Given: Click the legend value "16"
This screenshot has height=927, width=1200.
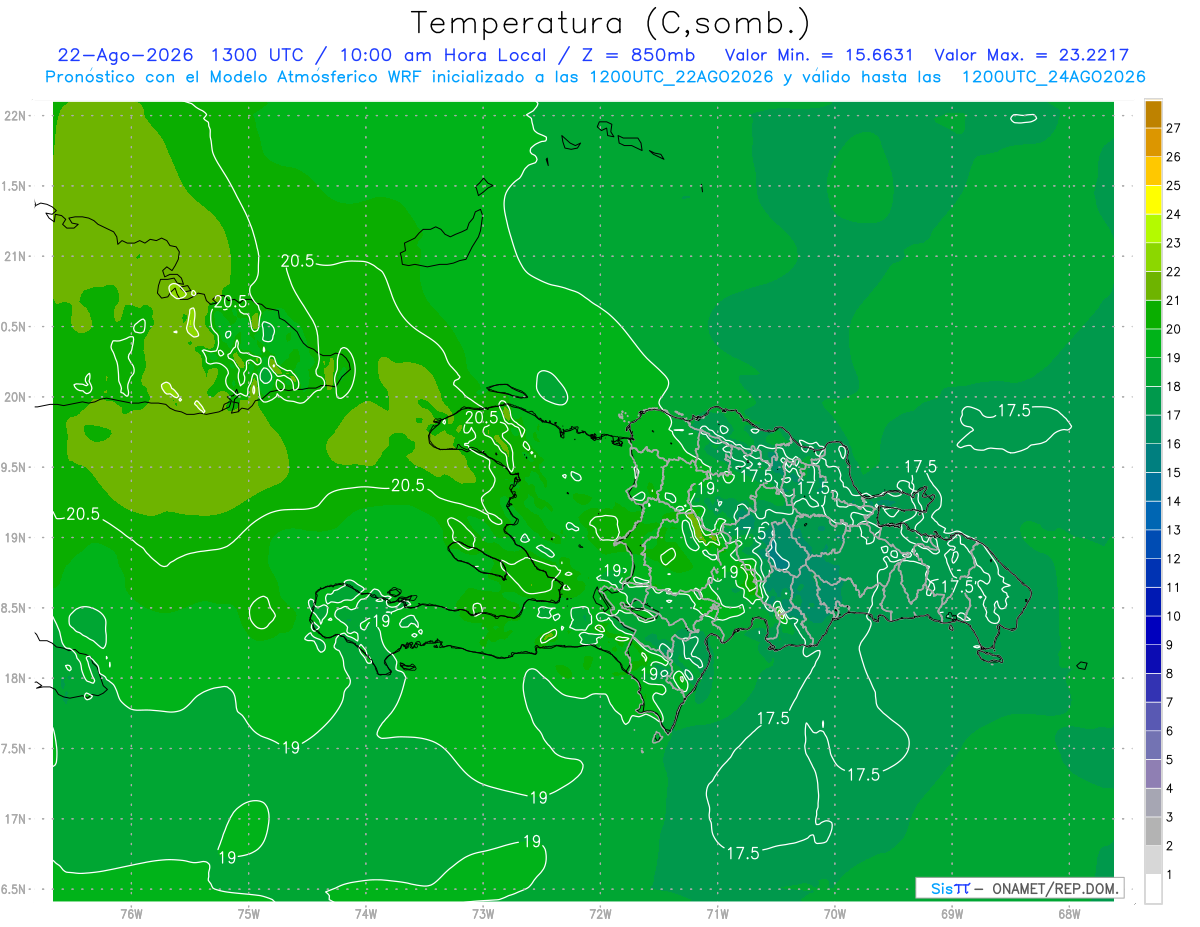Looking at the screenshot, I should coord(1173,444).
